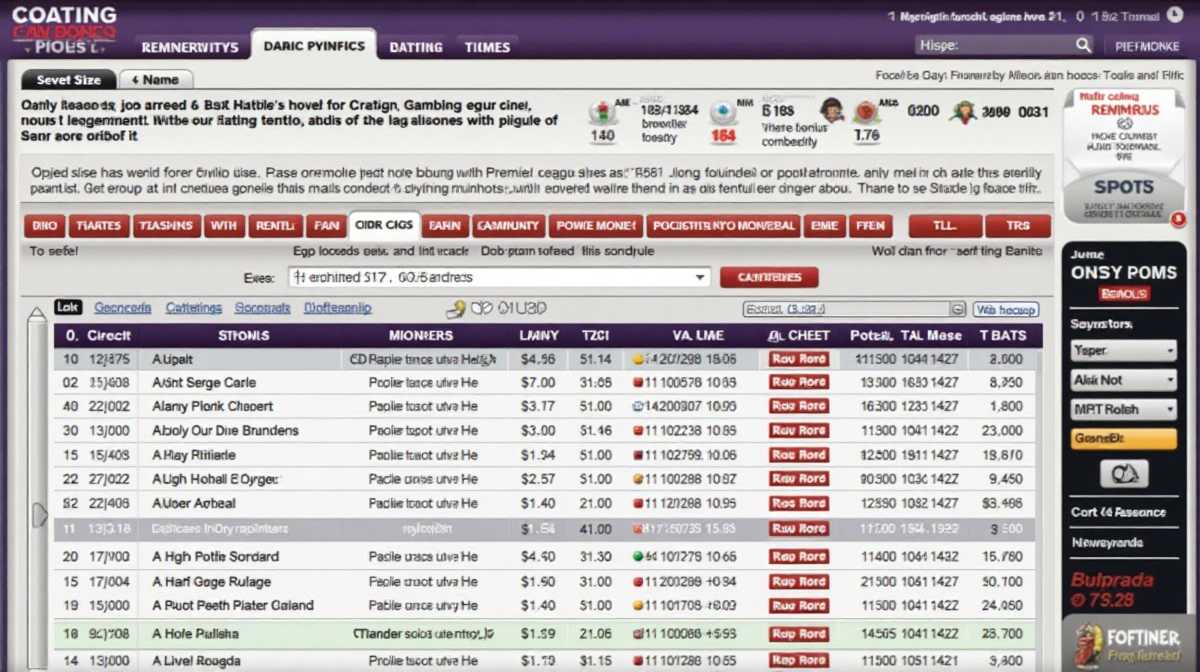Open the Cafetings link above the table

193,309
